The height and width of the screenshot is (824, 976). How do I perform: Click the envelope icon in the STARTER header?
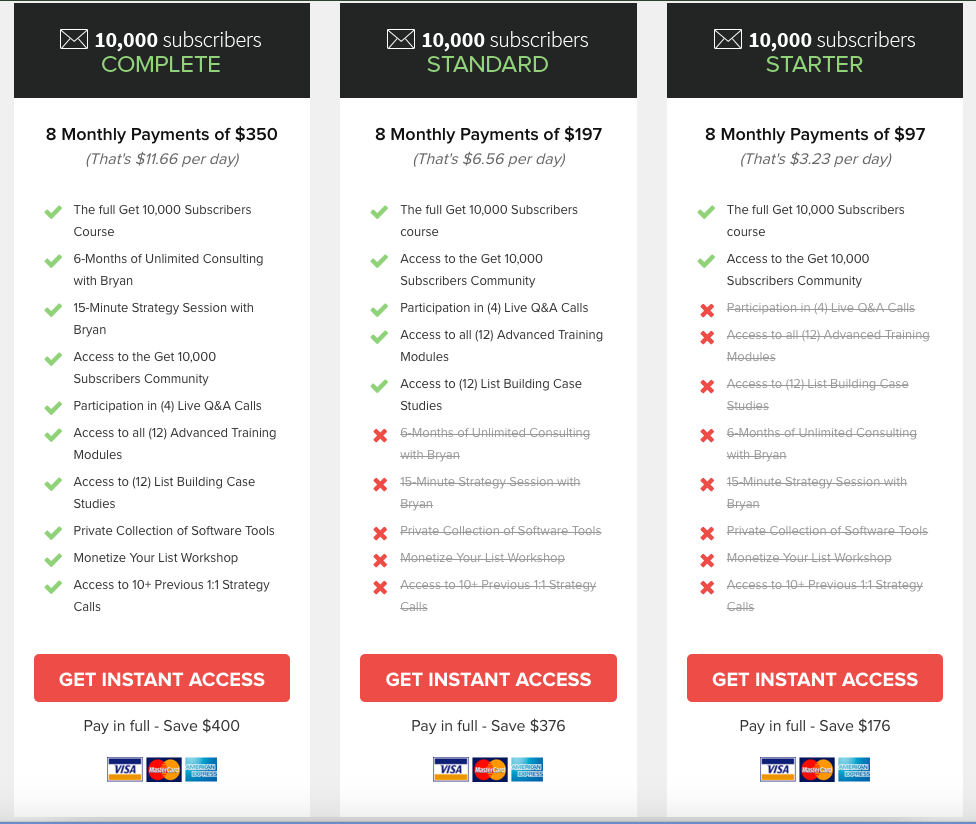728,39
